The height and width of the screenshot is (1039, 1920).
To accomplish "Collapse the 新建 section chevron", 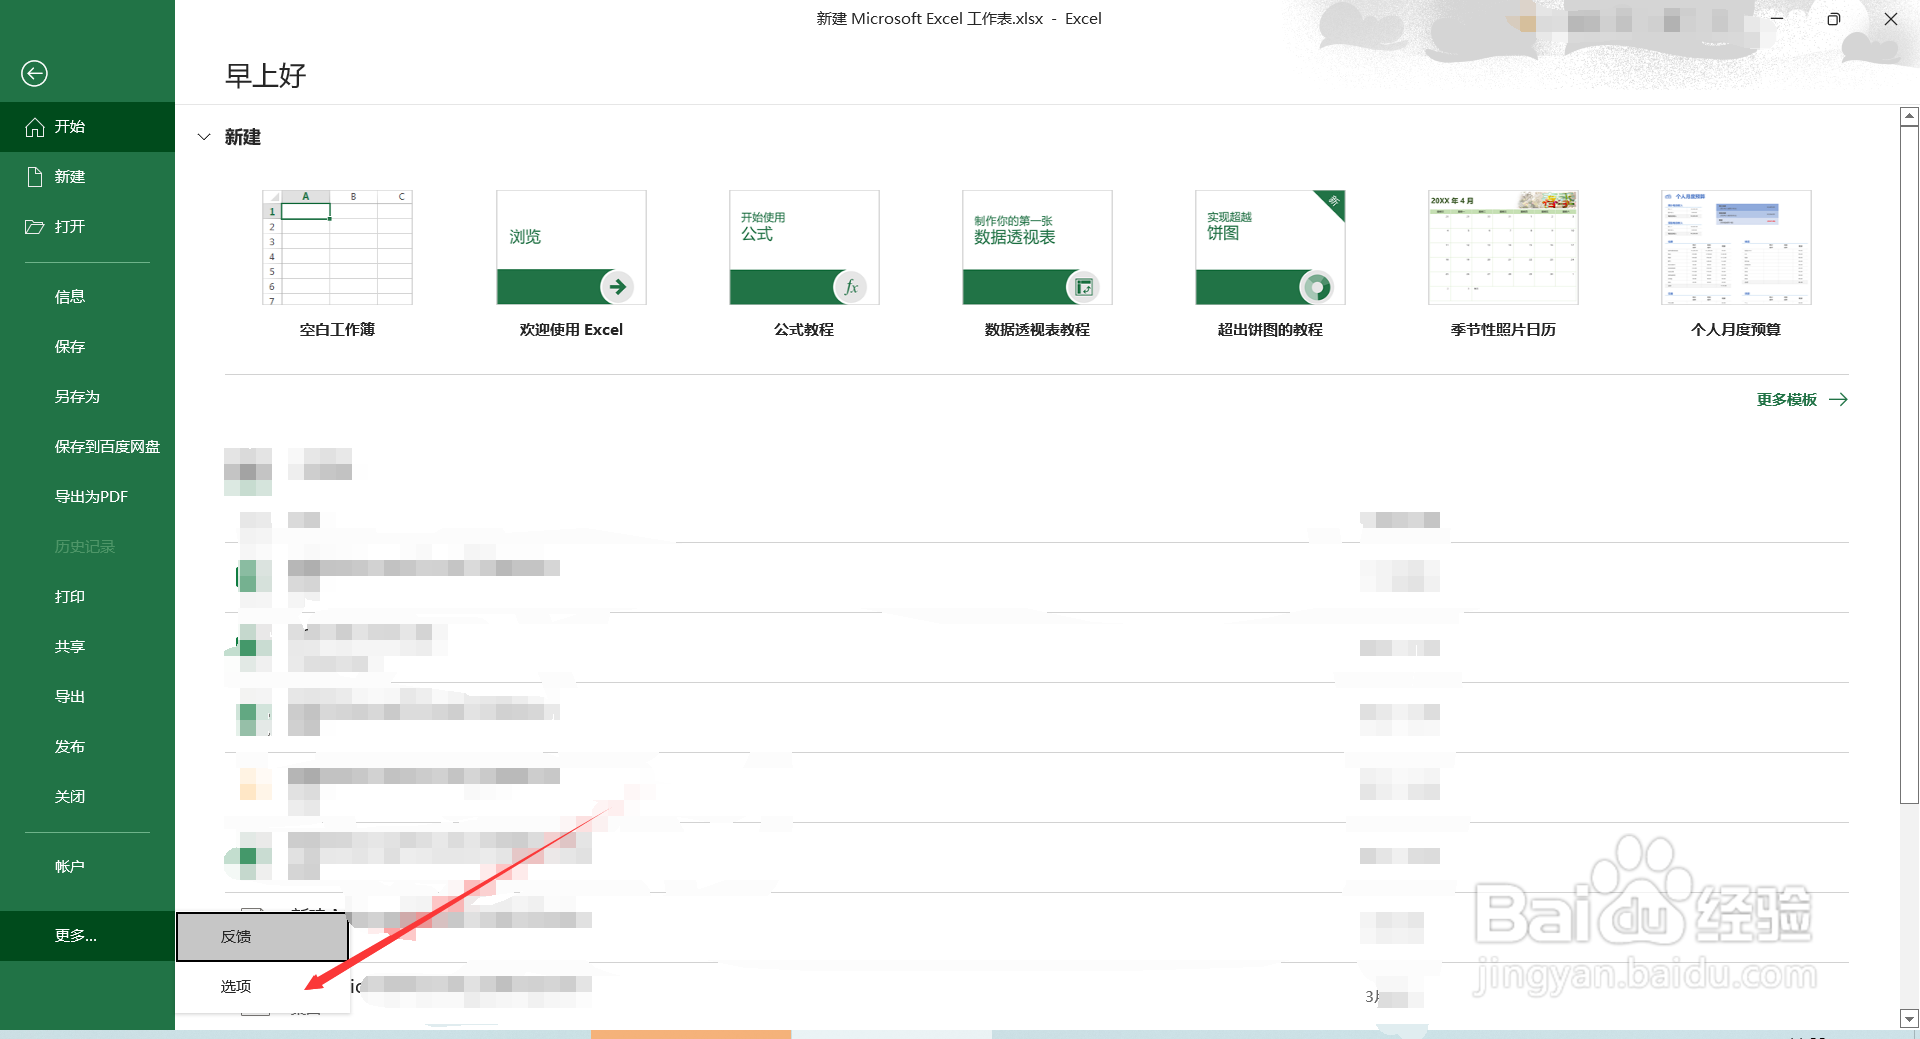I will [204, 137].
